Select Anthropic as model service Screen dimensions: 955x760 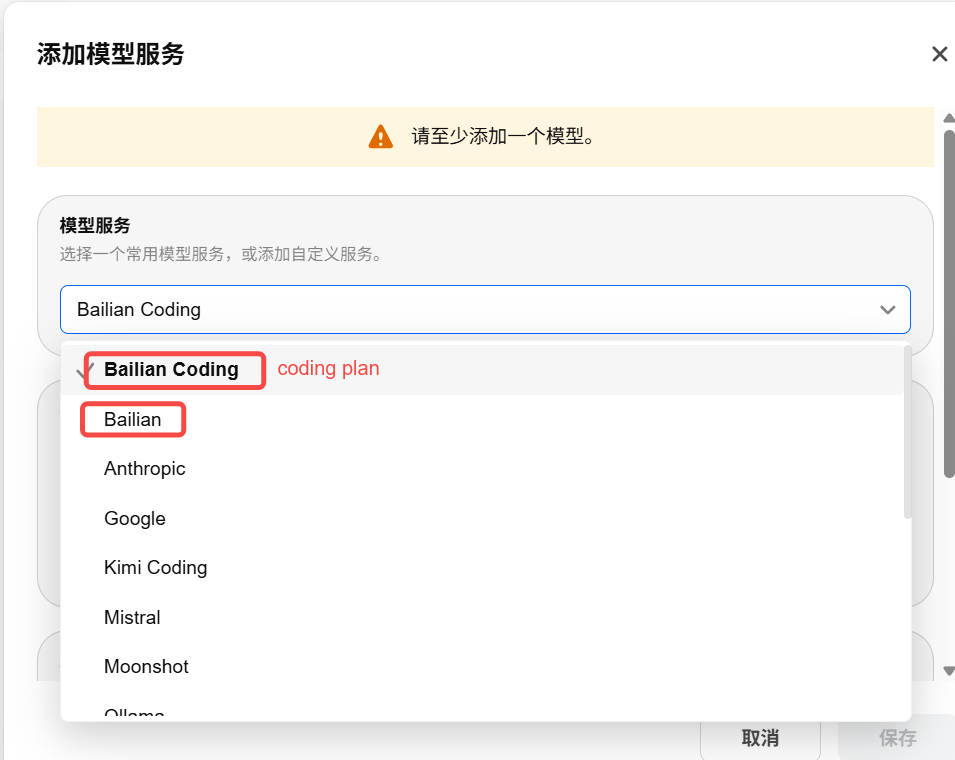[145, 469]
